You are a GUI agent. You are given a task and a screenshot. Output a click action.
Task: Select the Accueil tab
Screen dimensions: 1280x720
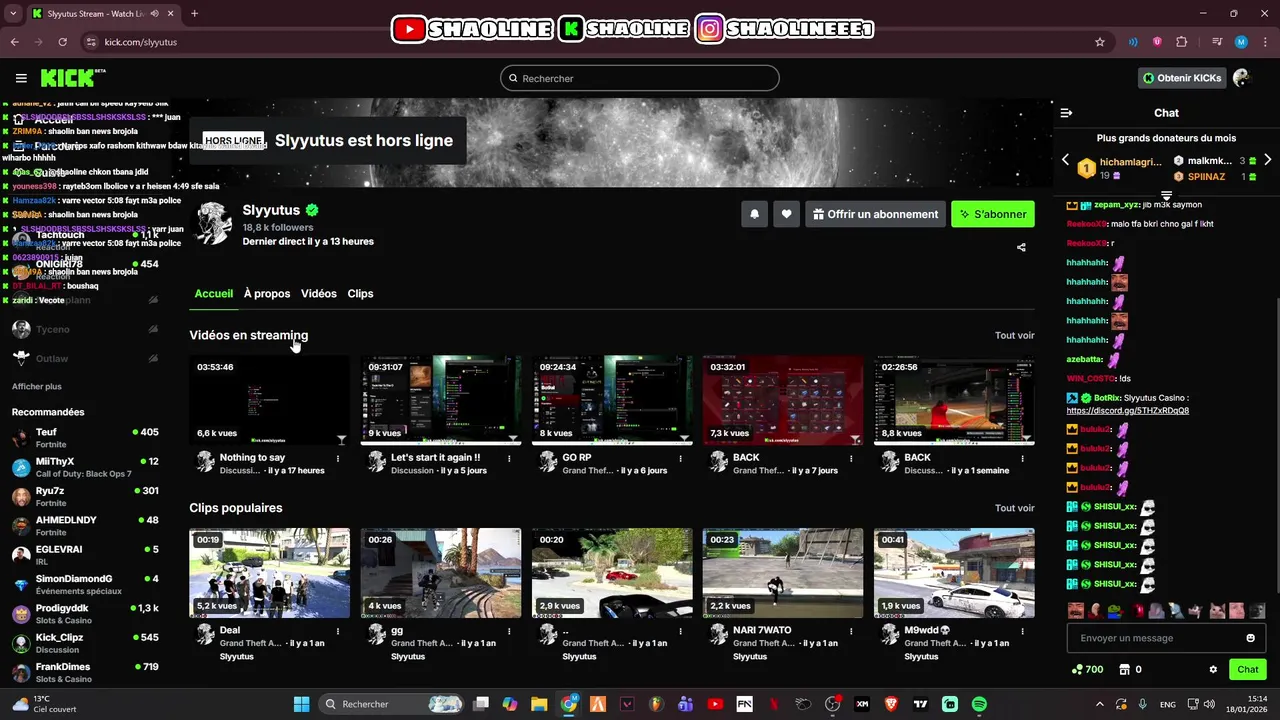[214, 293]
